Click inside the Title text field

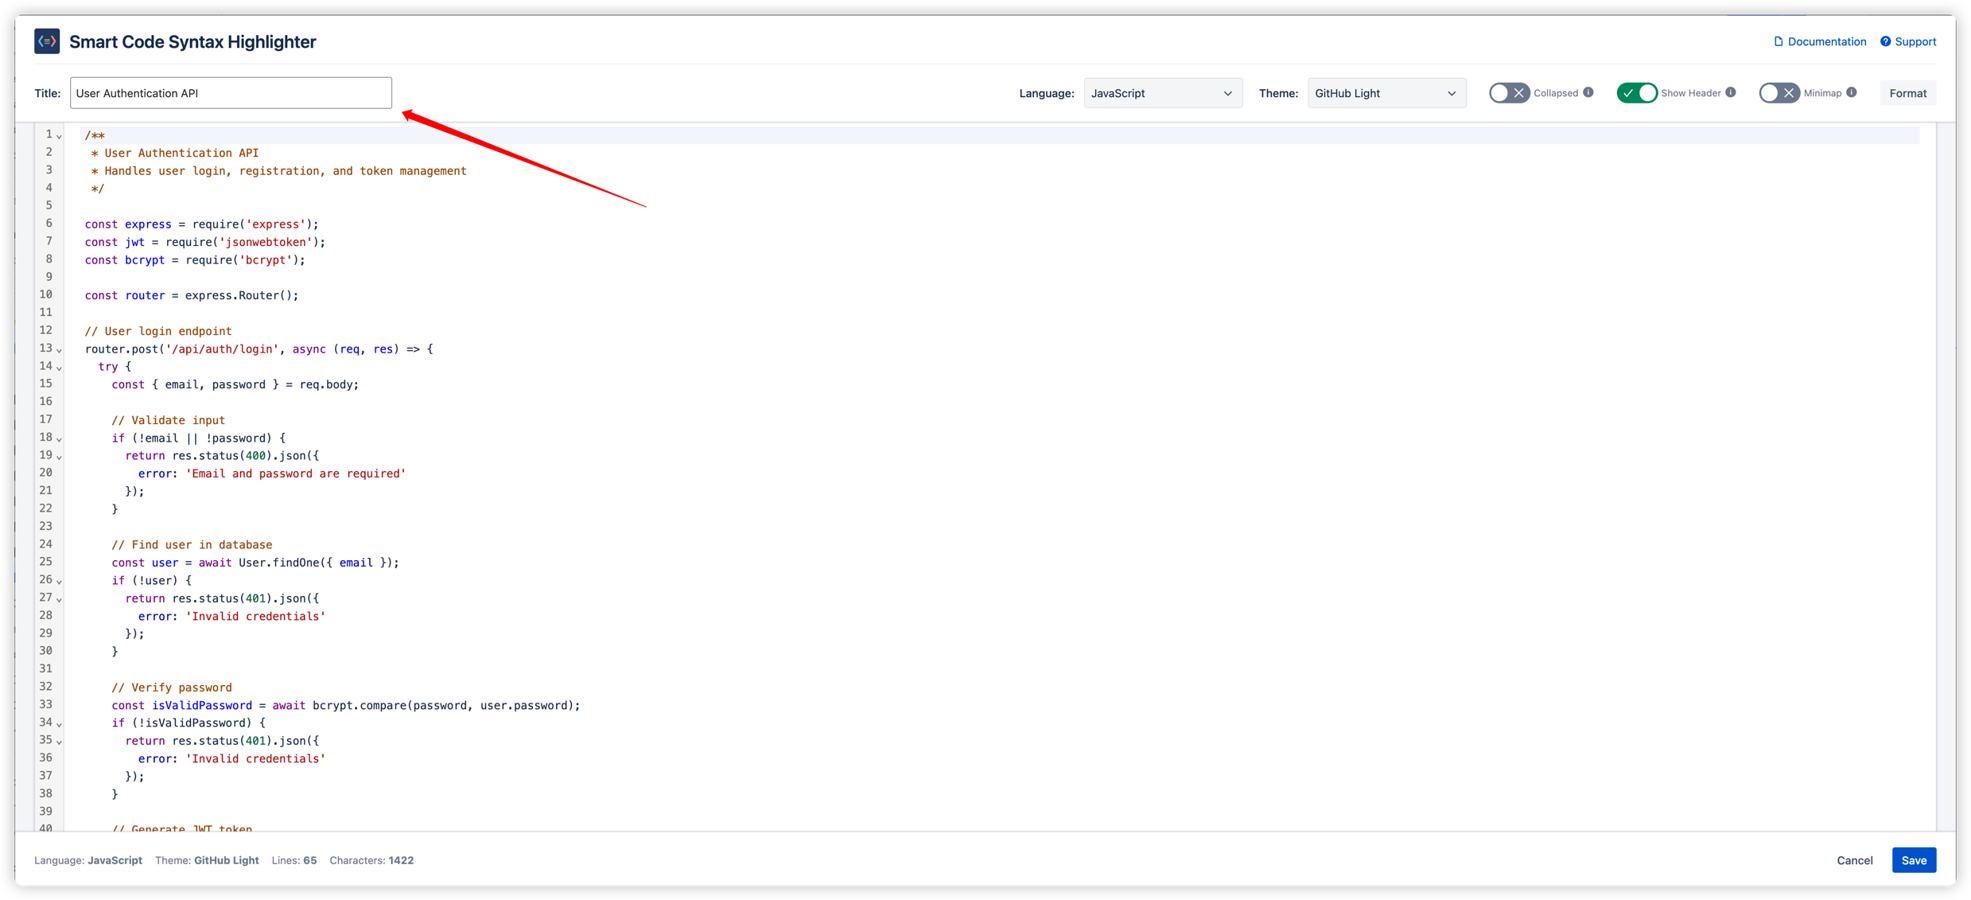230,92
